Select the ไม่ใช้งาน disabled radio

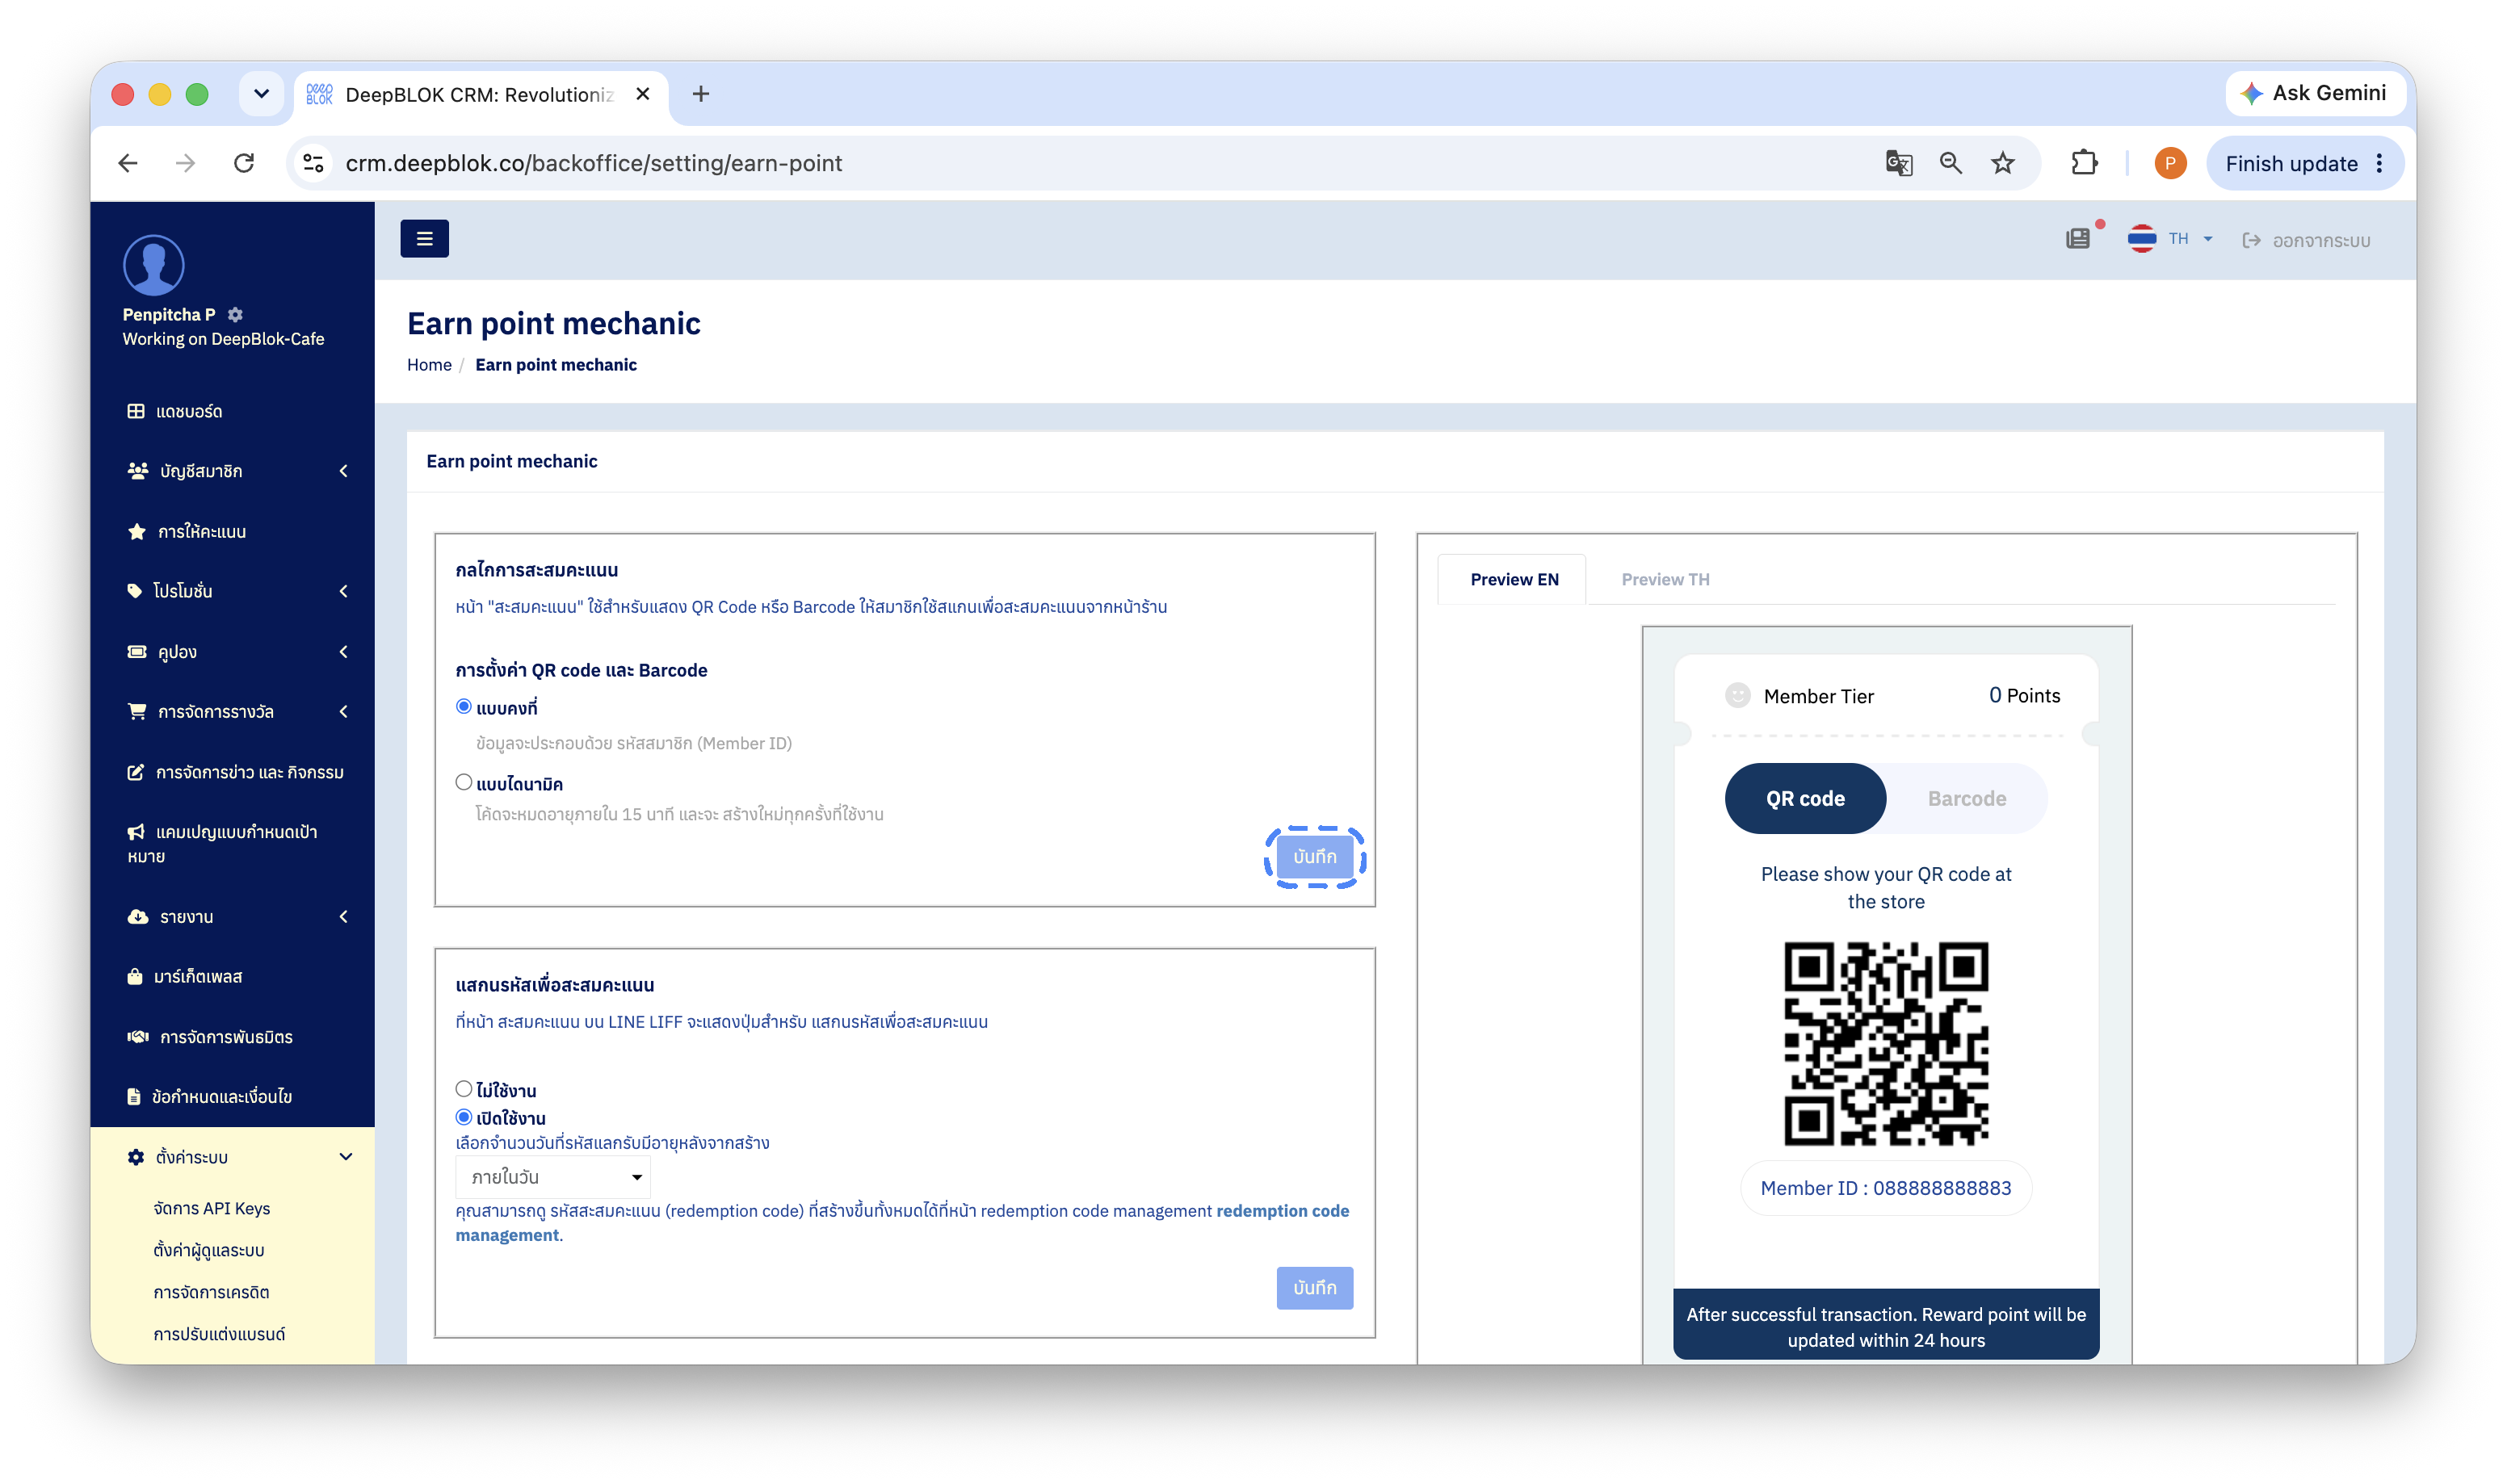tap(464, 1089)
